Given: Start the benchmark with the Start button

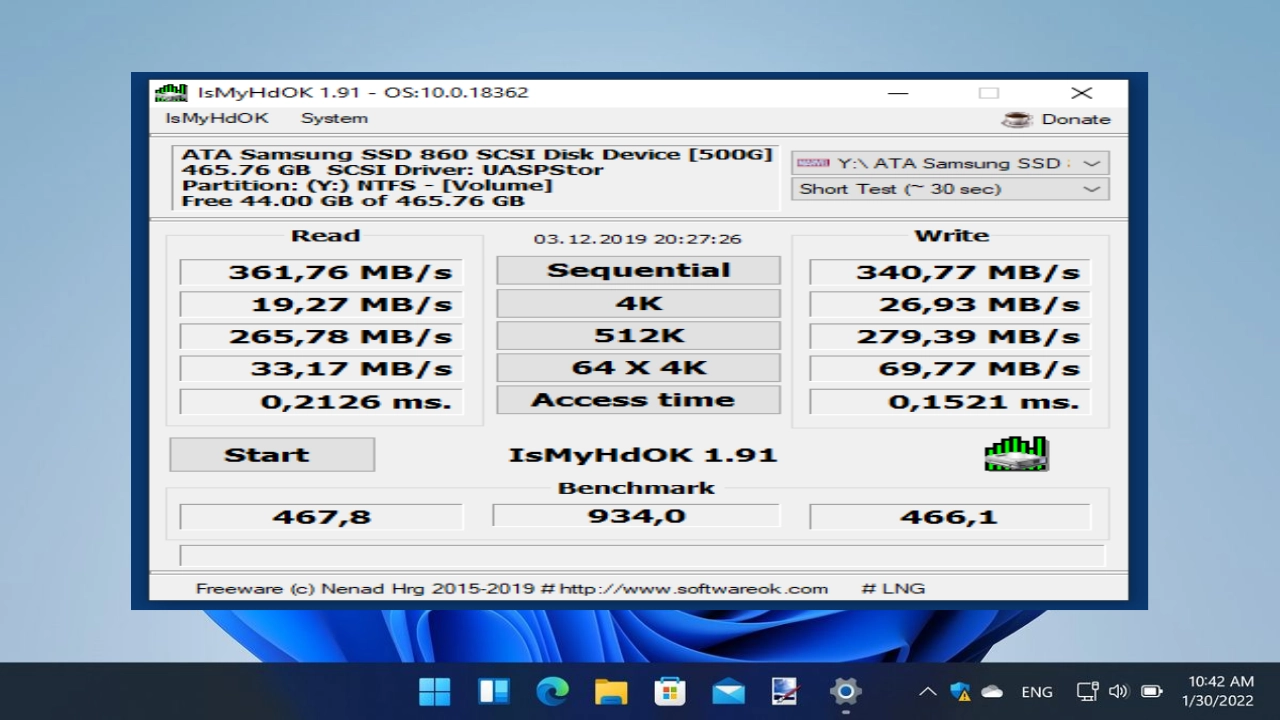Looking at the screenshot, I should tap(272, 454).
